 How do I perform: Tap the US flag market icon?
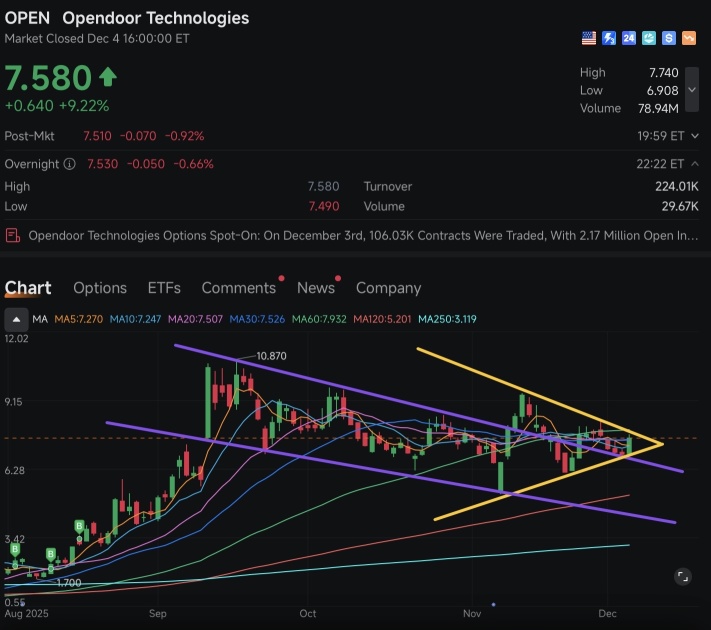(589, 38)
